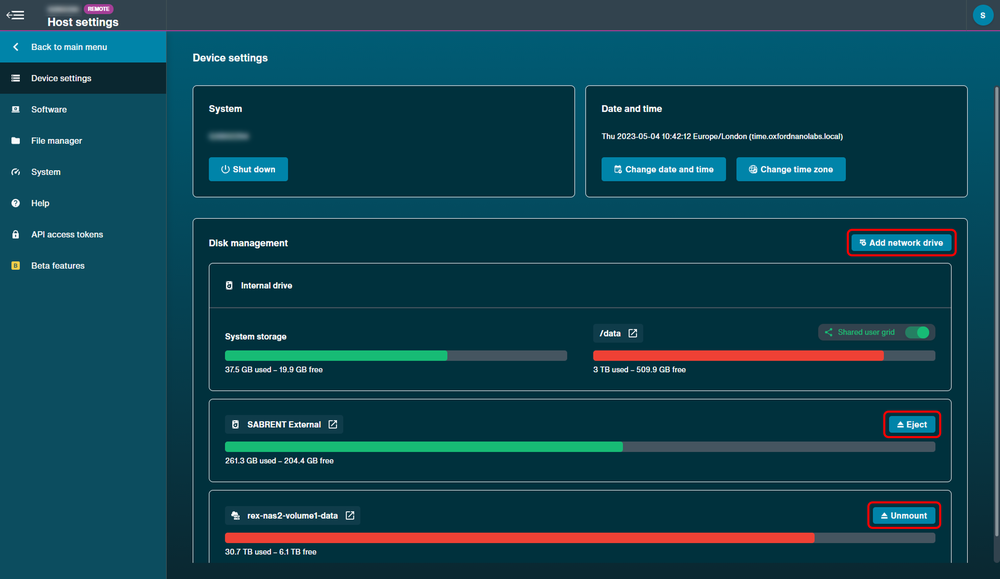This screenshot has width=1000, height=579.
Task: Click the SABRENT External usage bar
Action: coord(580,447)
